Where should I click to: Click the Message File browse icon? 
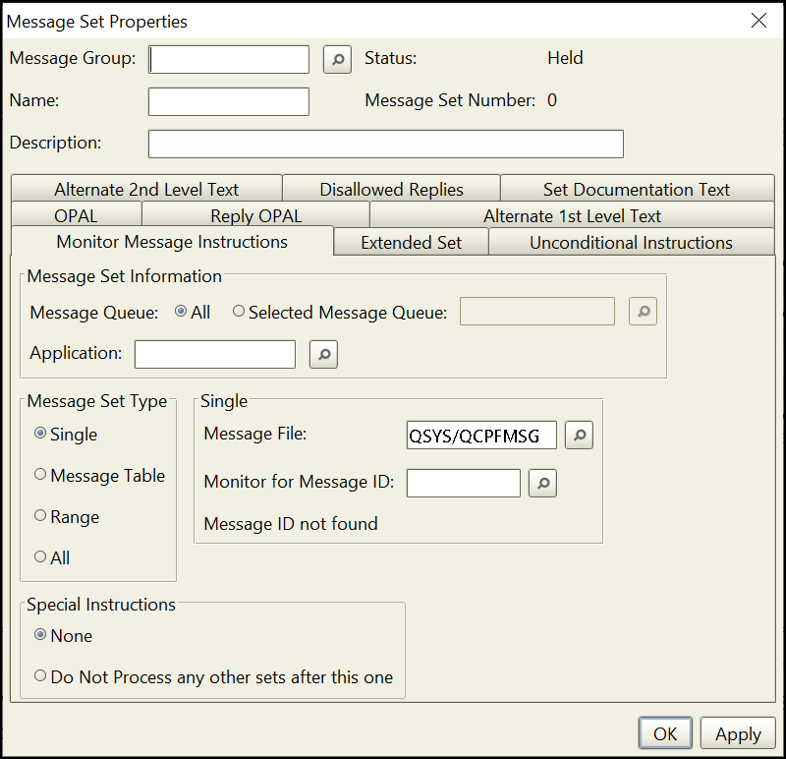579,435
